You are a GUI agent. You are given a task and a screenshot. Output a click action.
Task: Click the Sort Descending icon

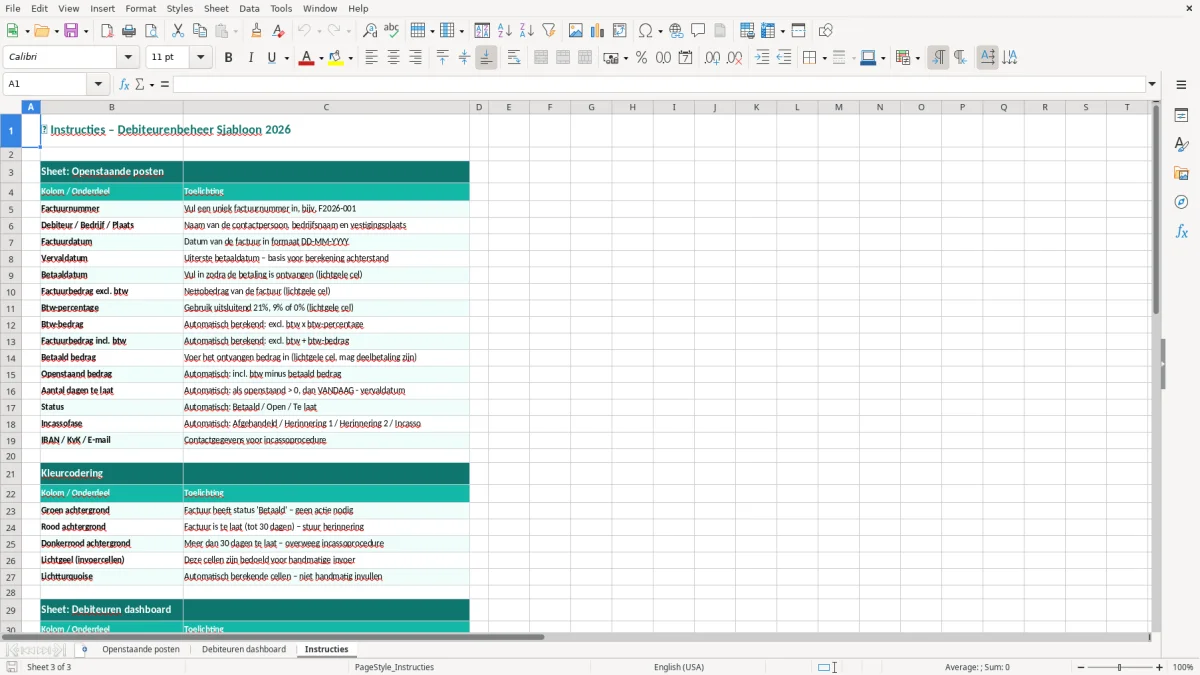527,31
